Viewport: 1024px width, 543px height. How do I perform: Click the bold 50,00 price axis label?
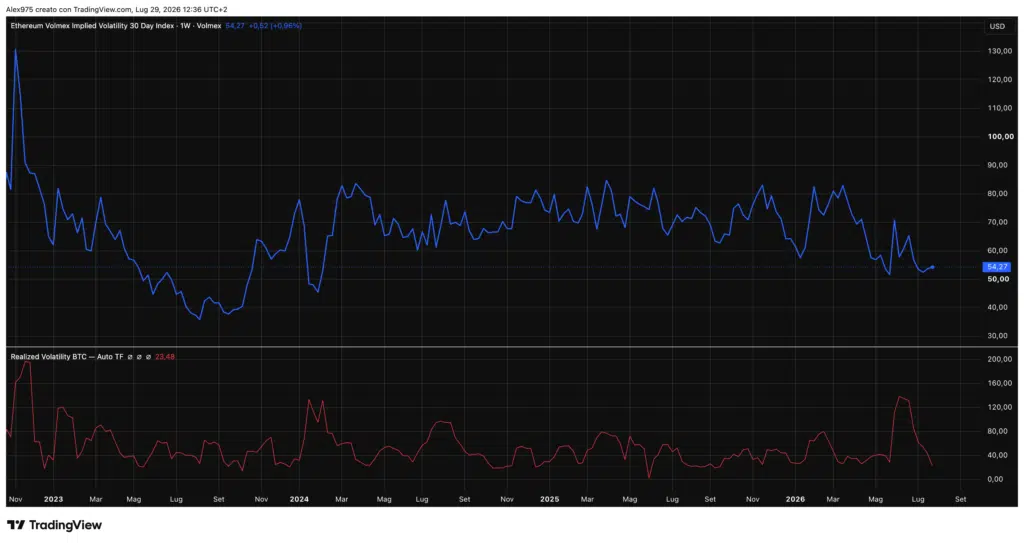(x=999, y=279)
